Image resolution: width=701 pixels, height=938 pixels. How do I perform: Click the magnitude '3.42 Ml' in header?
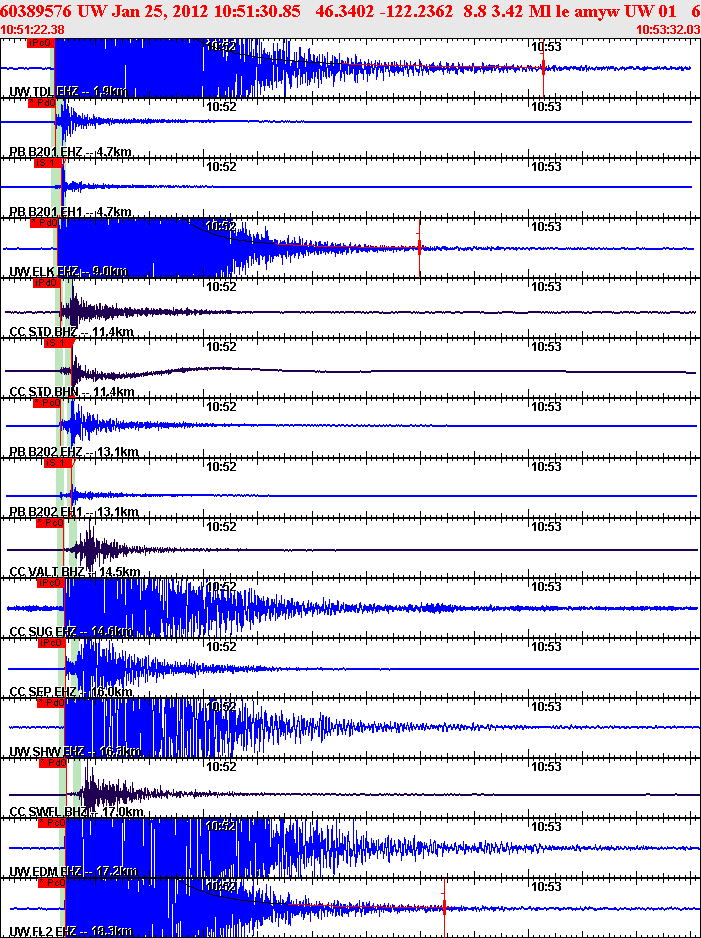tap(522, 12)
